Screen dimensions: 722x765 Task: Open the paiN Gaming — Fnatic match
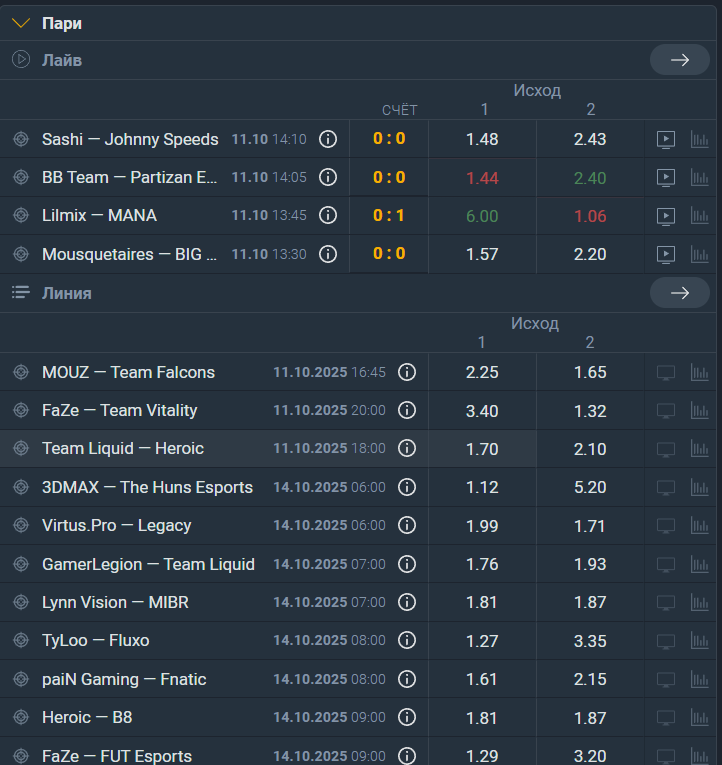(124, 679)
